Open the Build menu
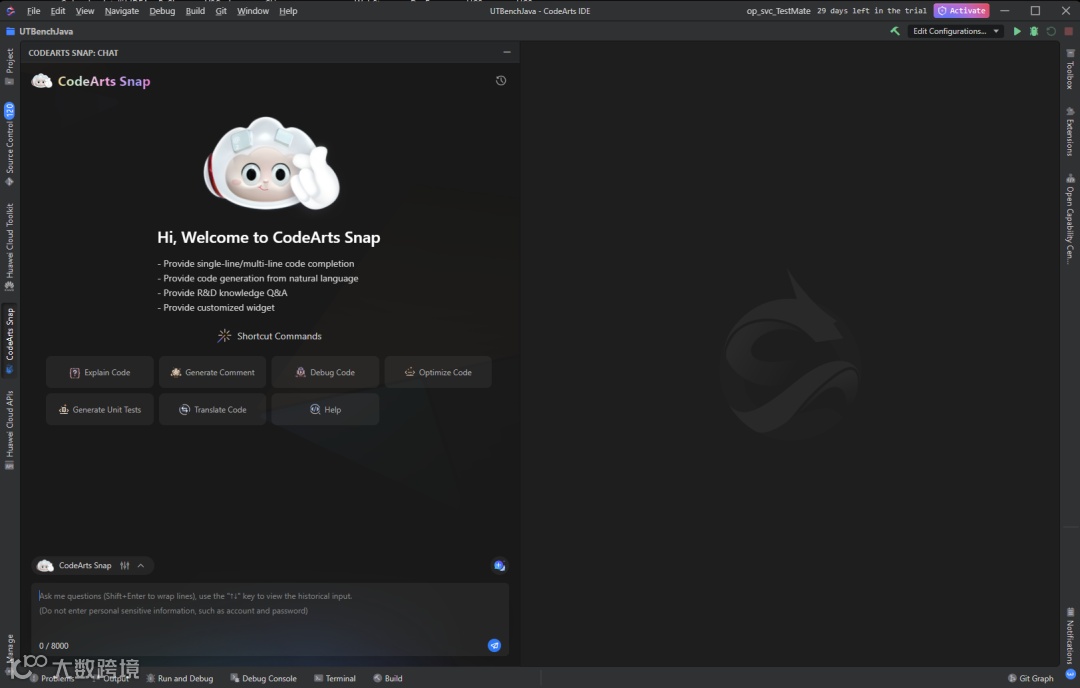 pos(195,11)
